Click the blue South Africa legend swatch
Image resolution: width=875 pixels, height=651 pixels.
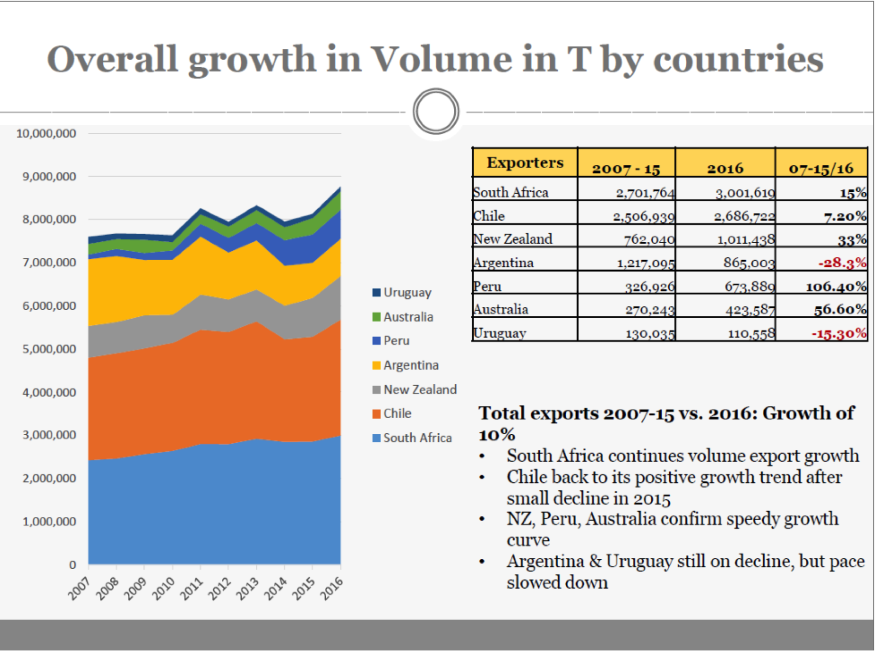pos(376,438)
